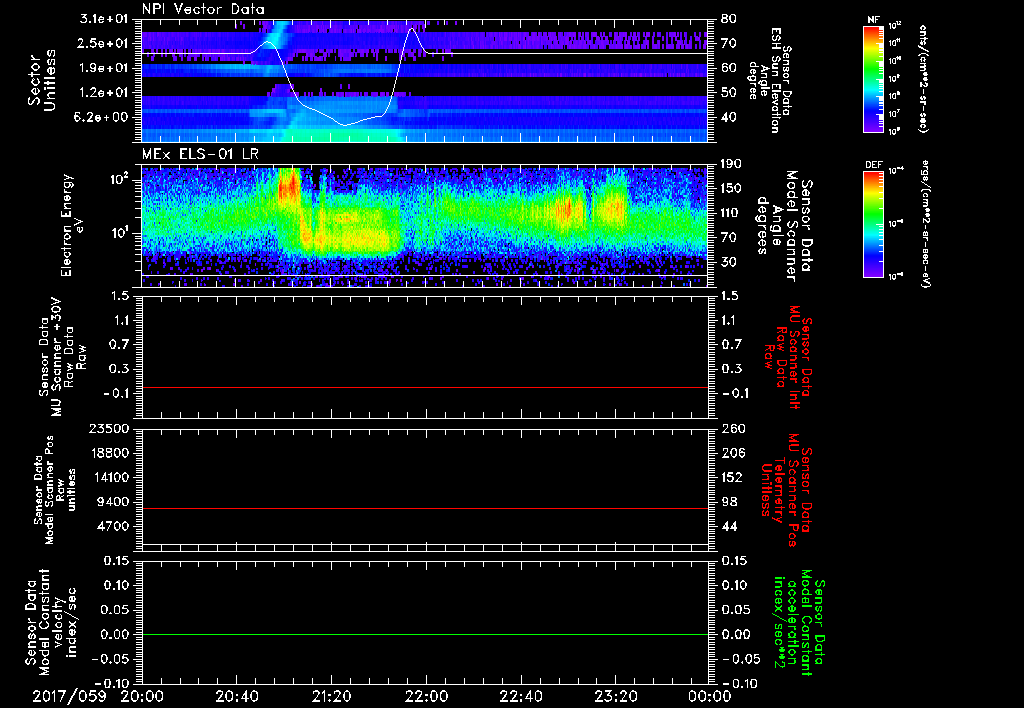Viewport: 1024px width, 708px height.
Task: Select the "NPI Vector Data" panel title
Action: [x=203, y=9]
